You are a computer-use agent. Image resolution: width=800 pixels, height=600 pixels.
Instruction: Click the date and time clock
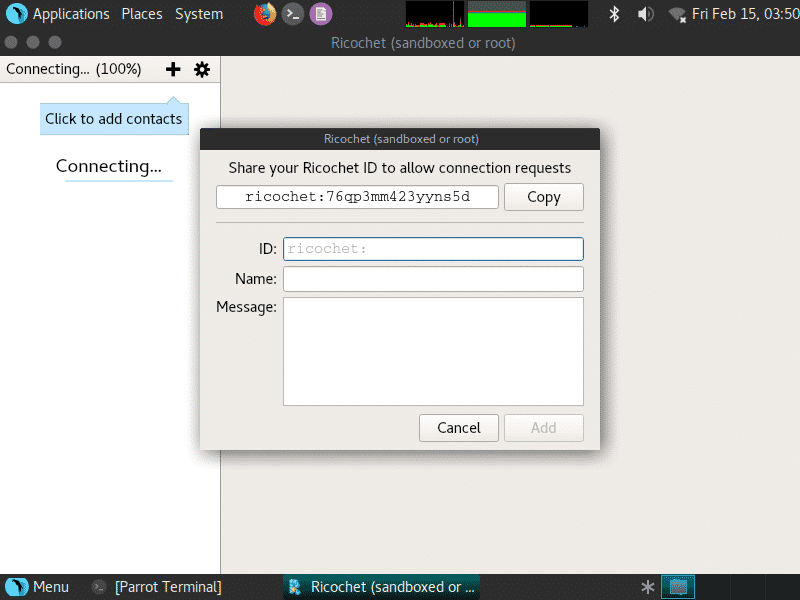coord(745,14)
